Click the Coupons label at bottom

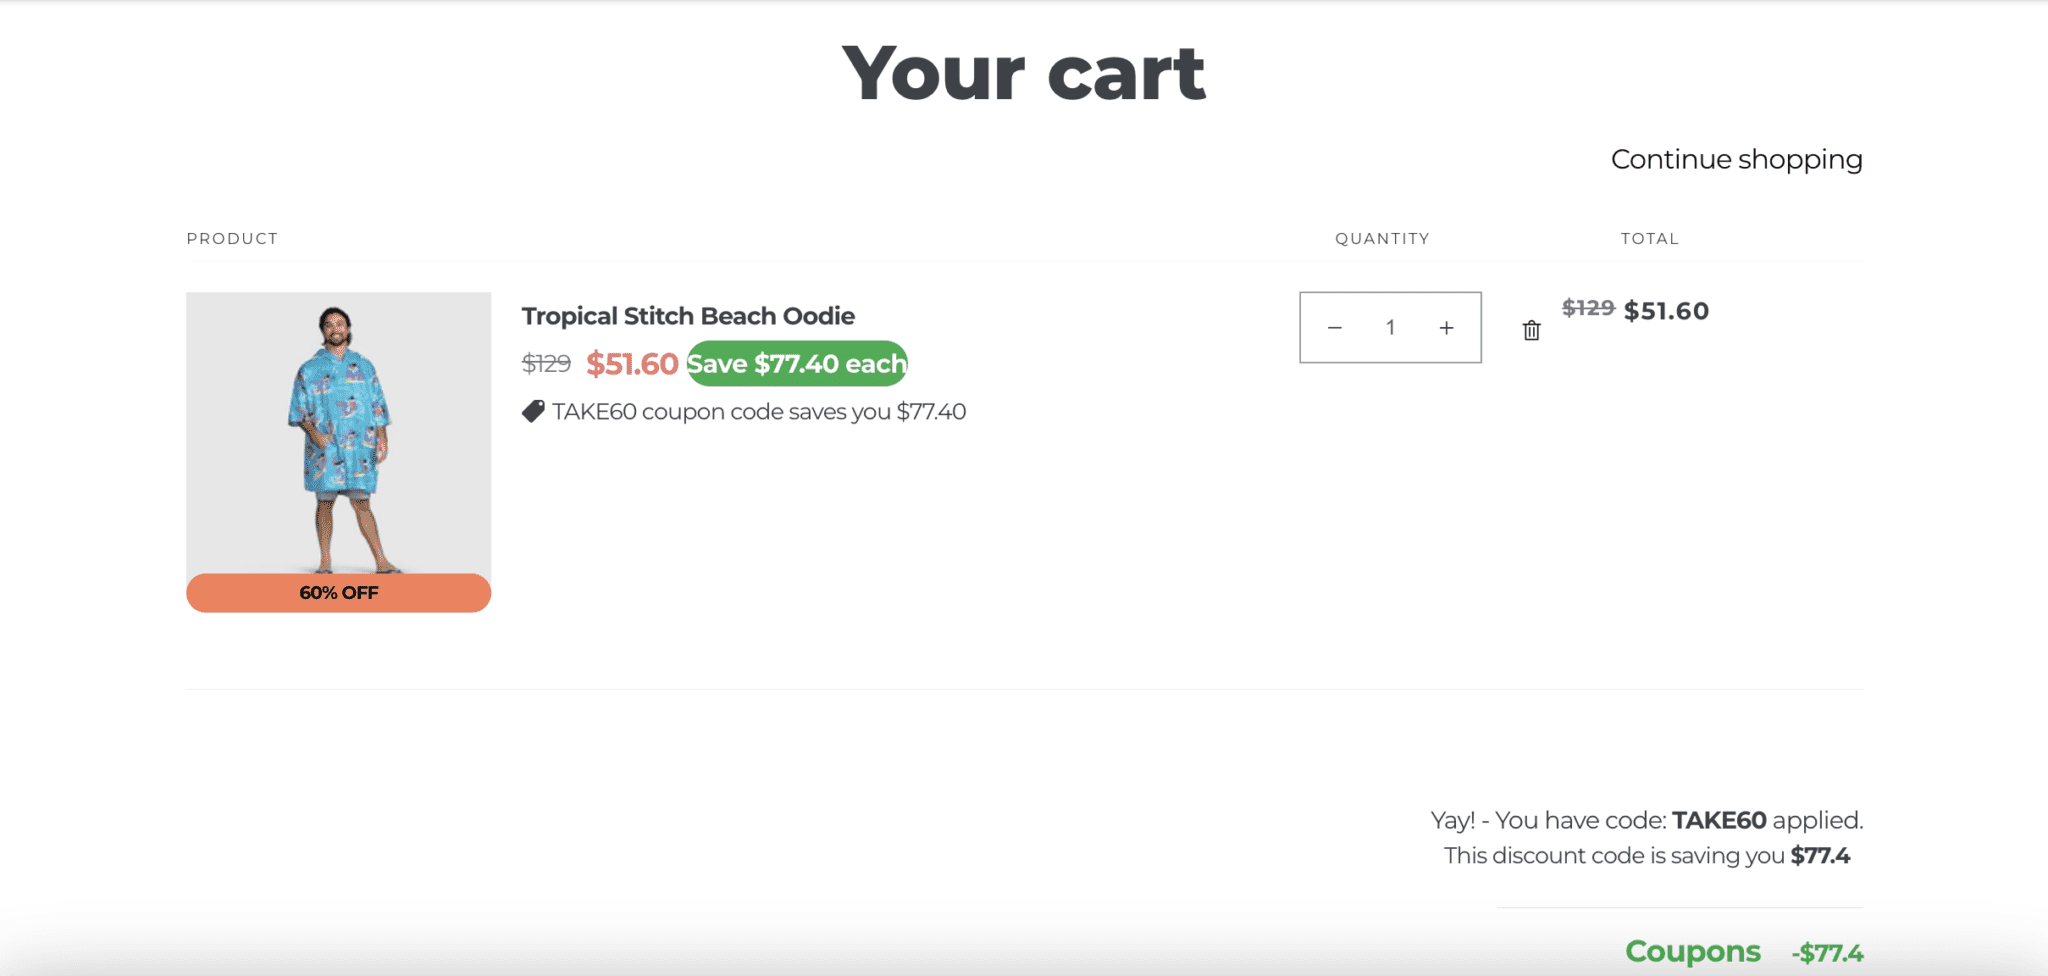(x=1692, y=951)
